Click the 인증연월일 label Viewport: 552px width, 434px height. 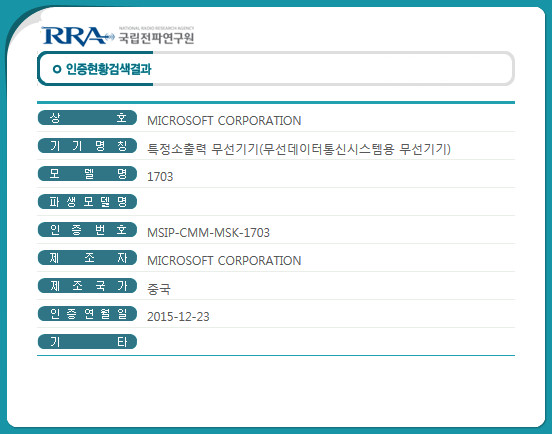87,314
